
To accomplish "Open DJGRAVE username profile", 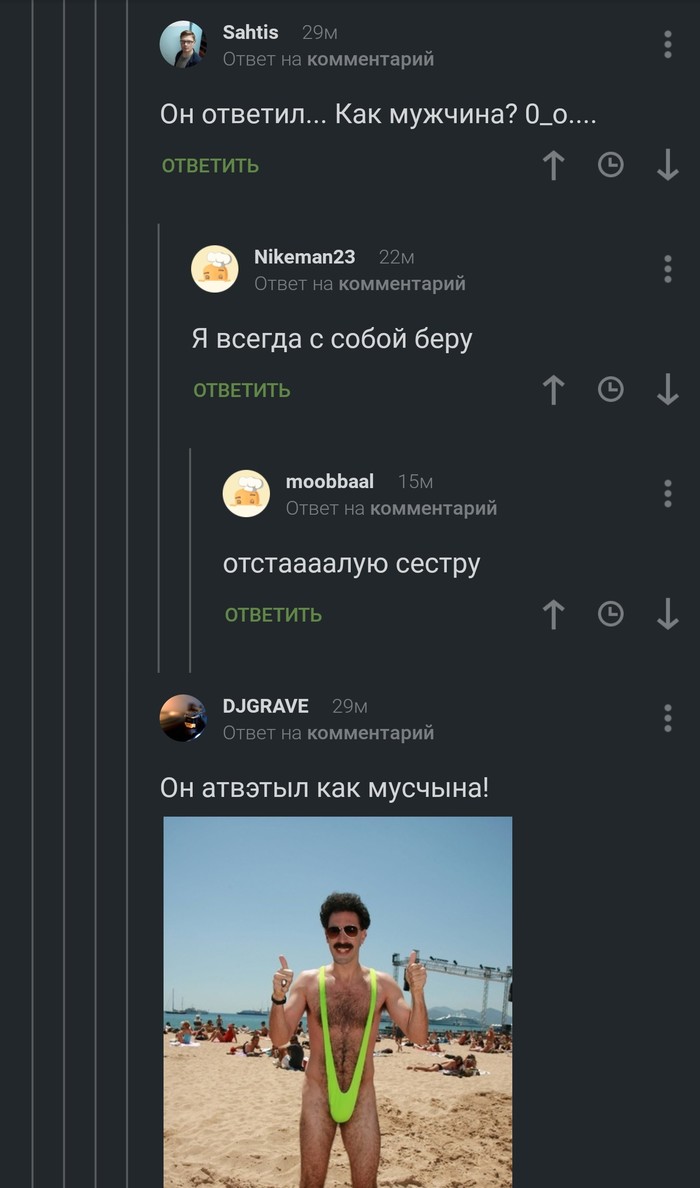I will [x=266, y=706].
